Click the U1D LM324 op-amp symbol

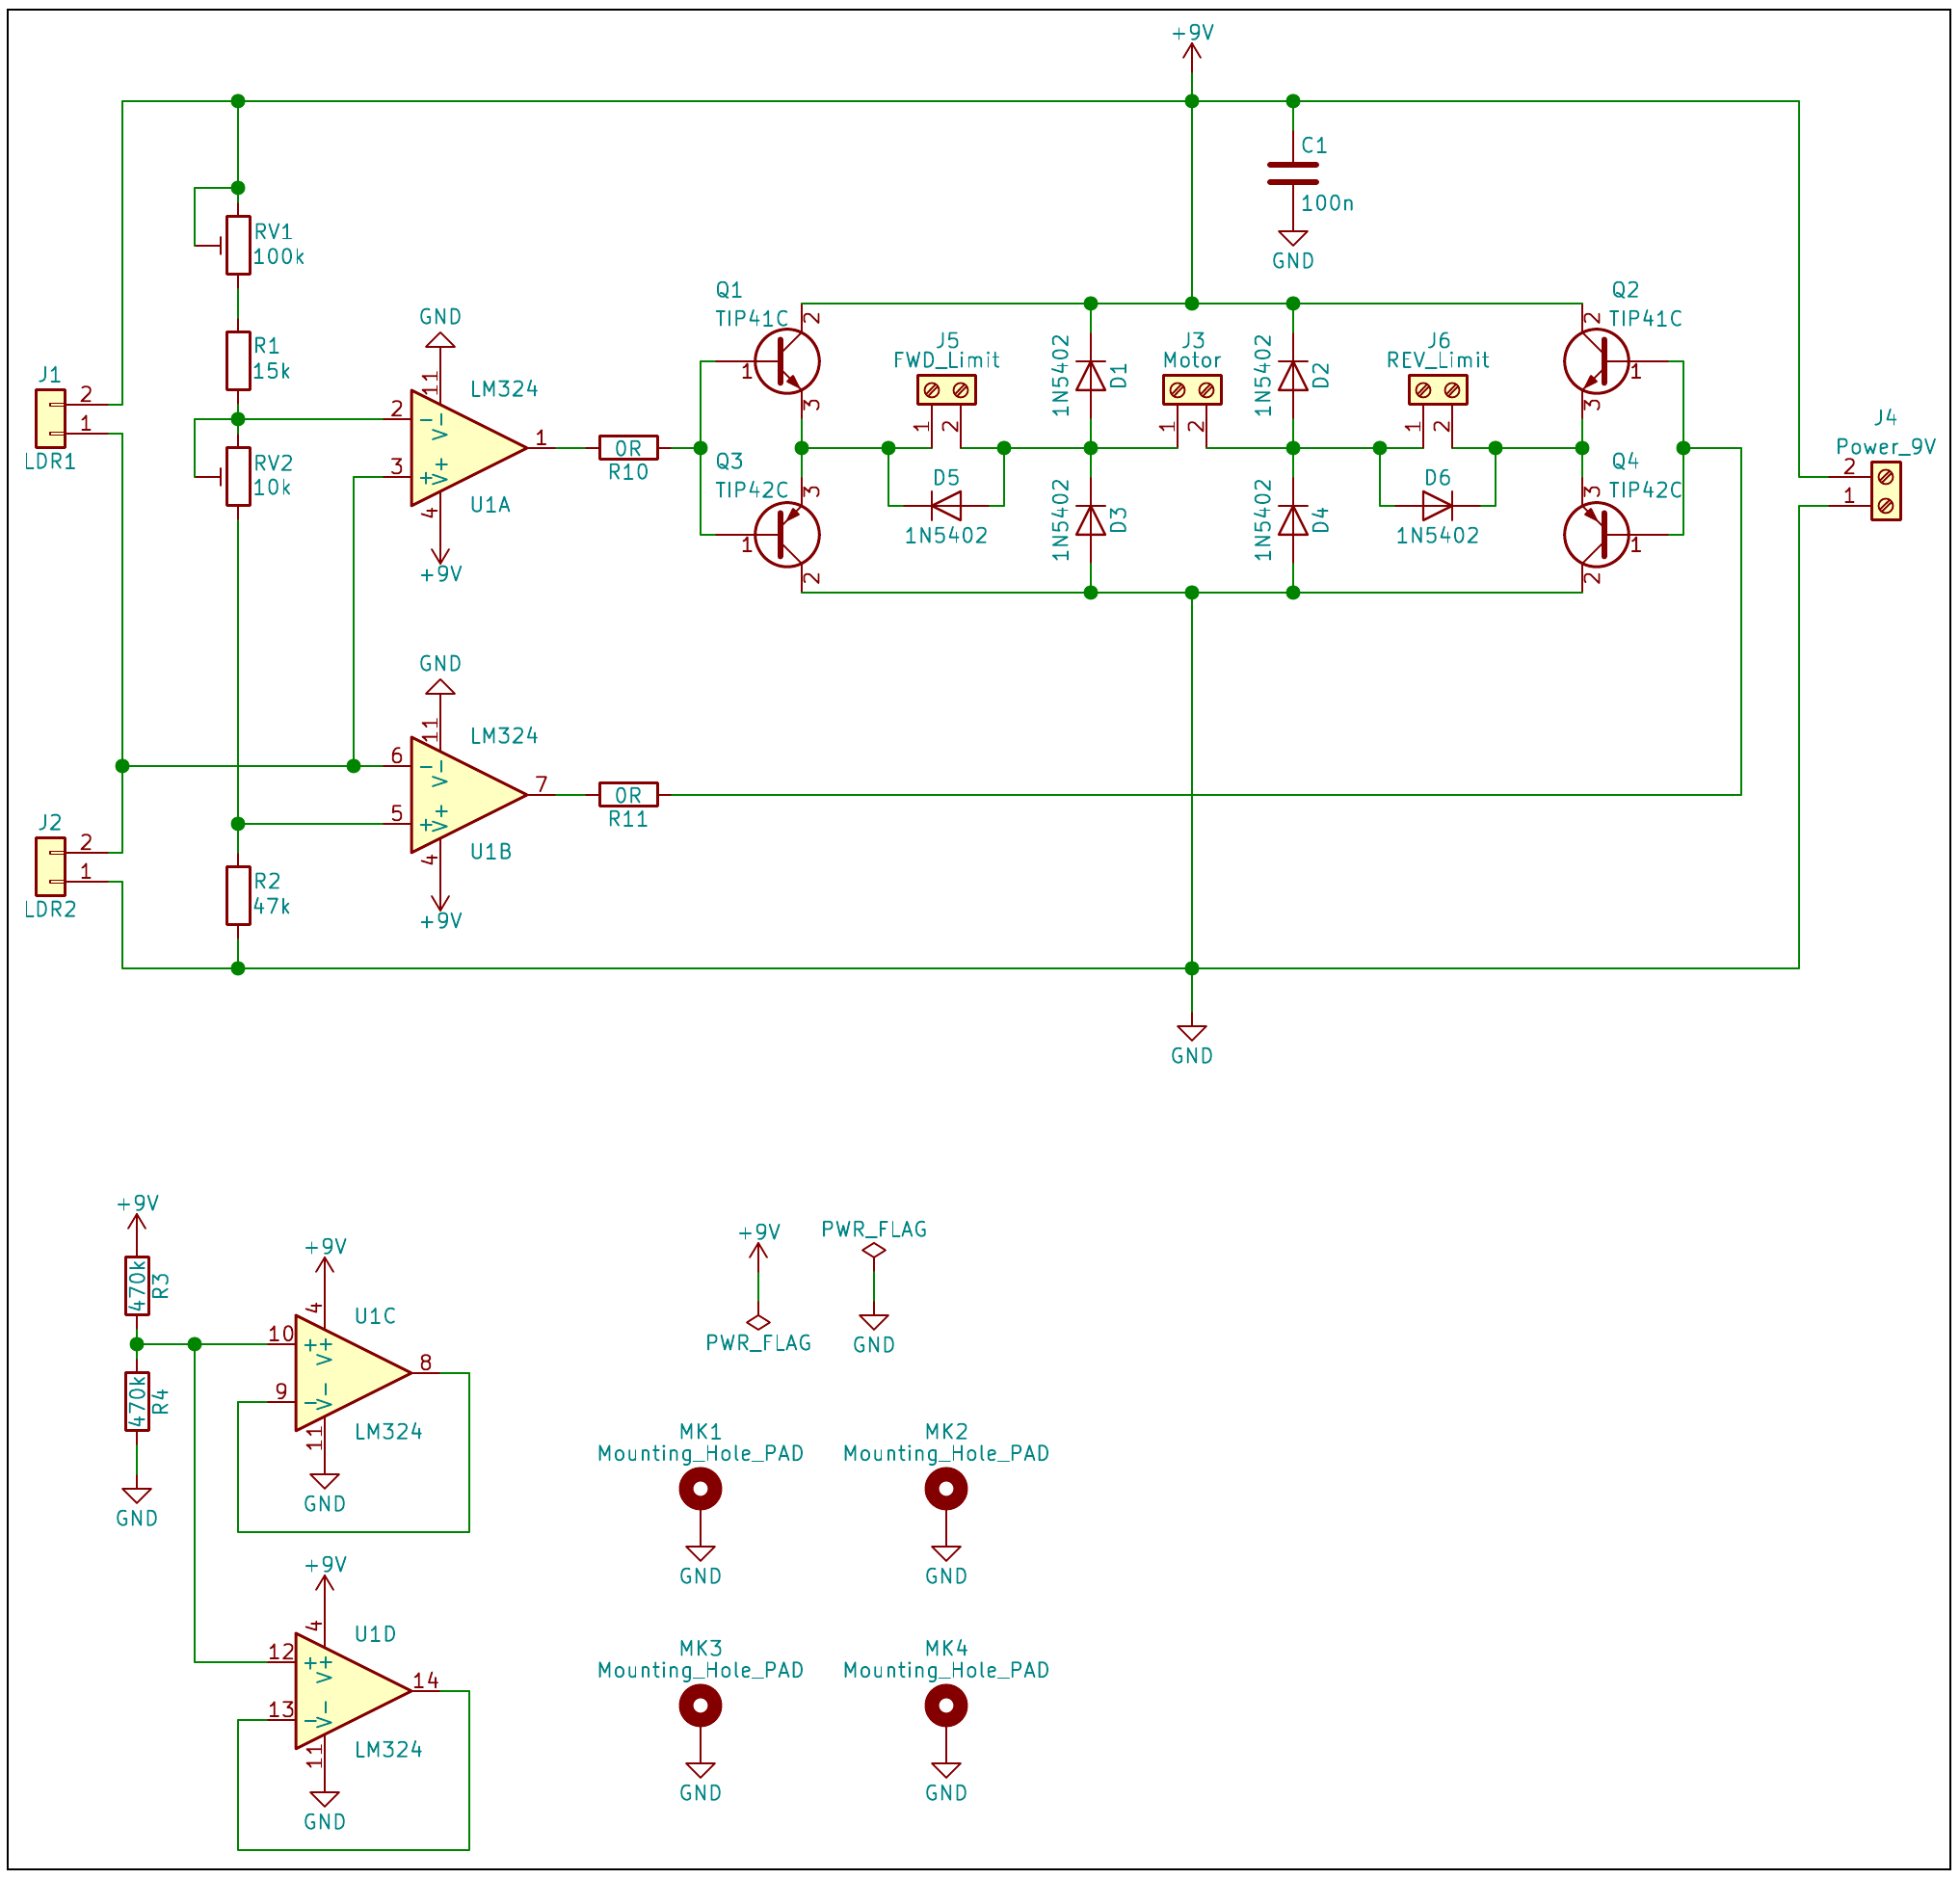coord(345,1692)
